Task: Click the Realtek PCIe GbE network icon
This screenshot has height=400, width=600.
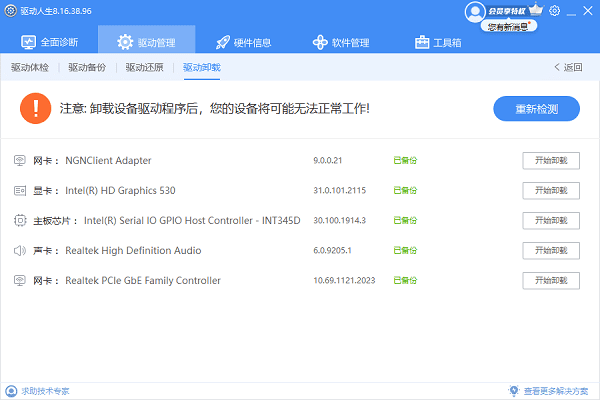Action: [x=20, y=280]
